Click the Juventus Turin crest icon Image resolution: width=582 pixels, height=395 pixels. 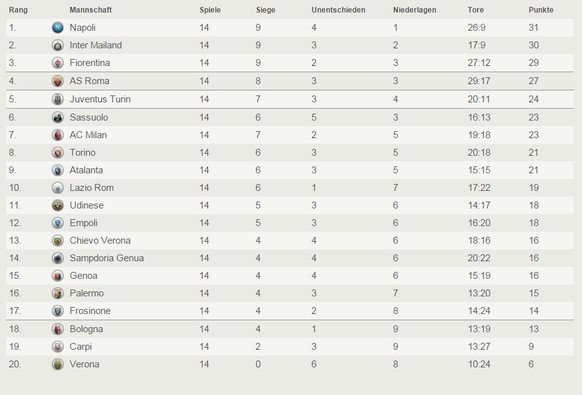58,99
